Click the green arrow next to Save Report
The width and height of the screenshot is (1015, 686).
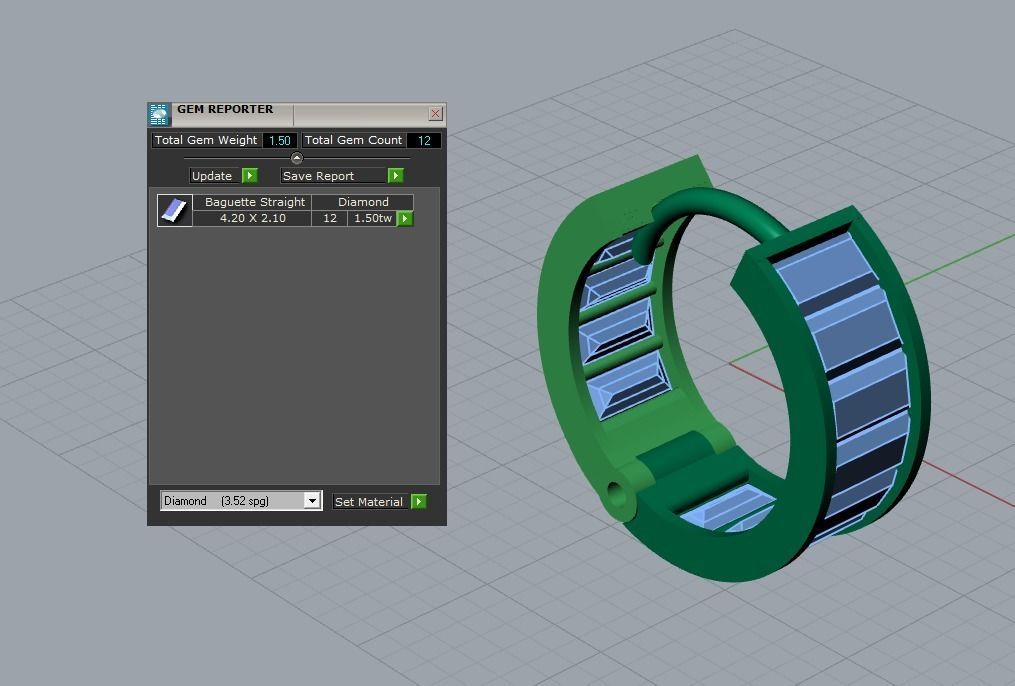tap(396, 175)
